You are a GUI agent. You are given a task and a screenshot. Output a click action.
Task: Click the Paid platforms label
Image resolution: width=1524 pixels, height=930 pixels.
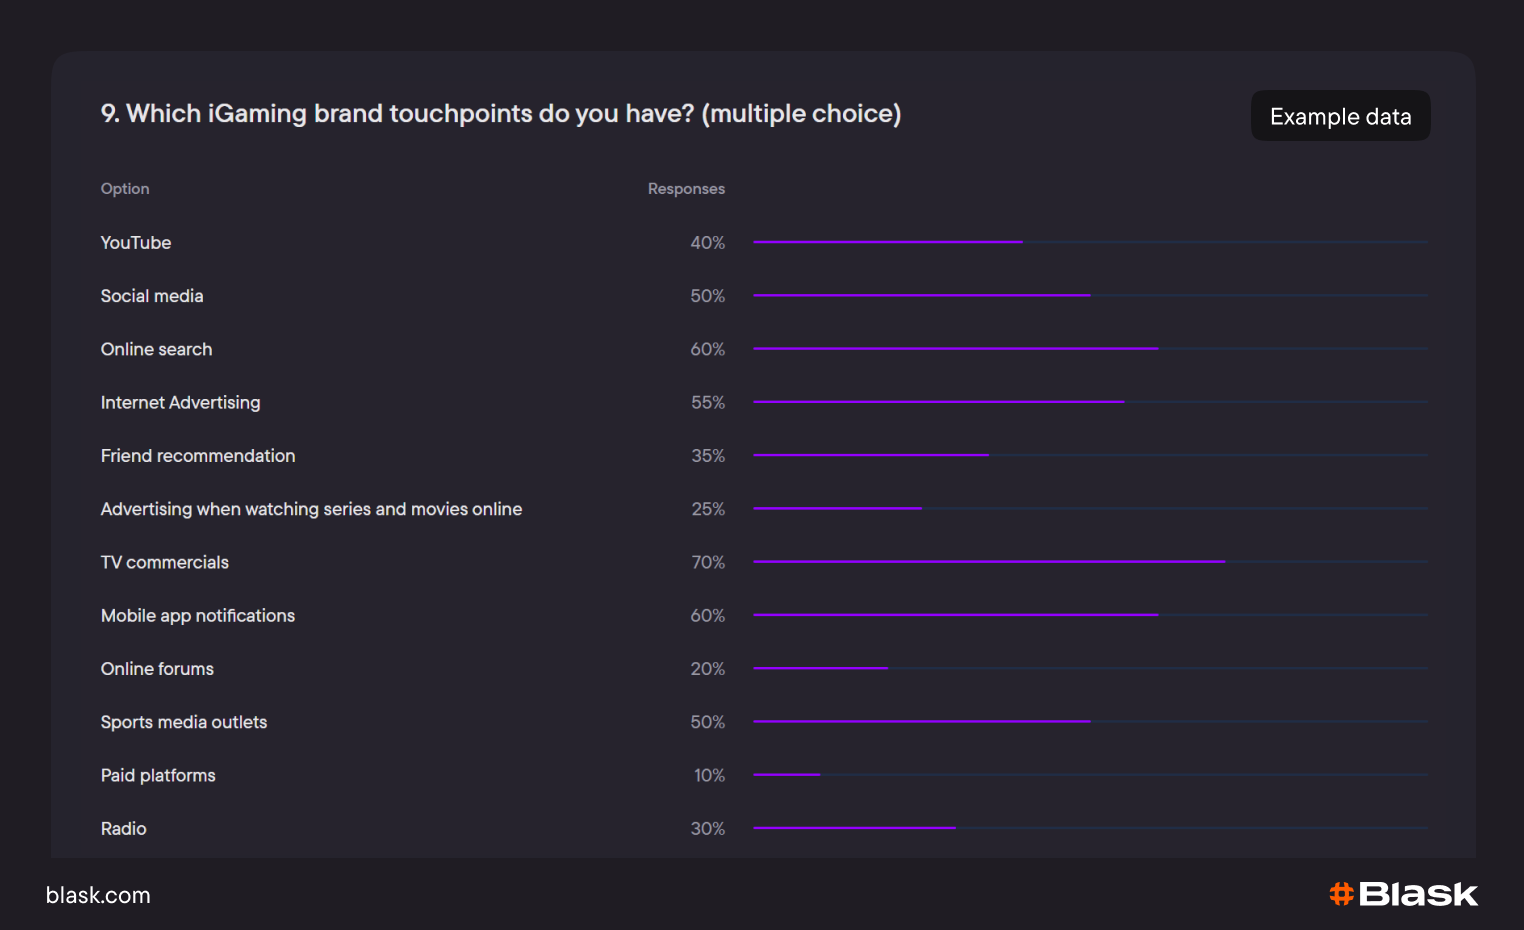[158, 775]
